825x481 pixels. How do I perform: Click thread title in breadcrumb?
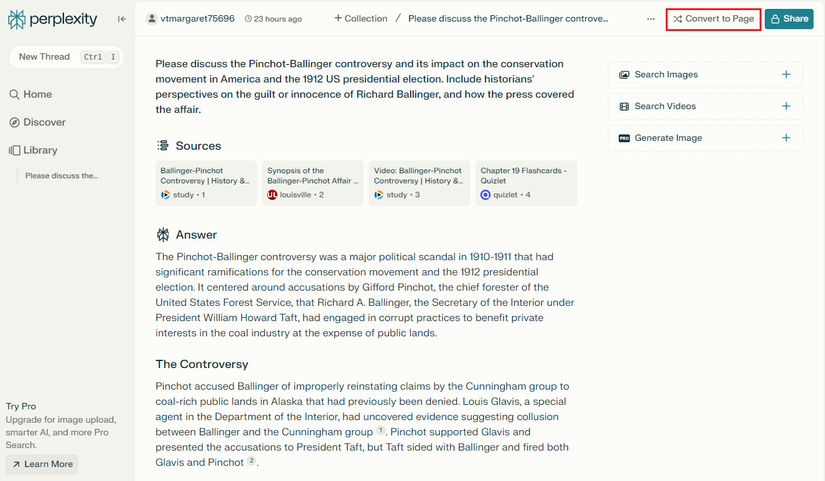tap(508, 18)
